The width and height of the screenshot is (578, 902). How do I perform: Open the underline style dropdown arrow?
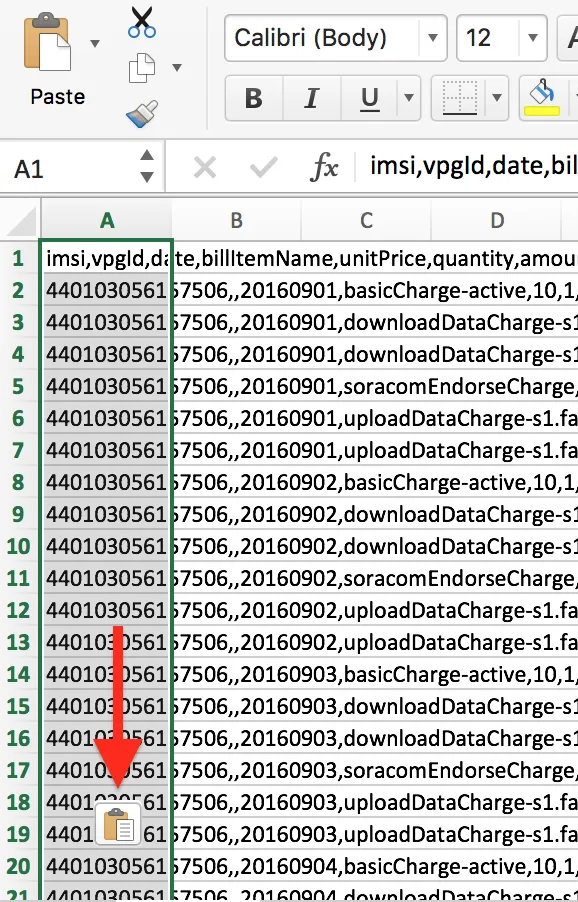point(409,98)
